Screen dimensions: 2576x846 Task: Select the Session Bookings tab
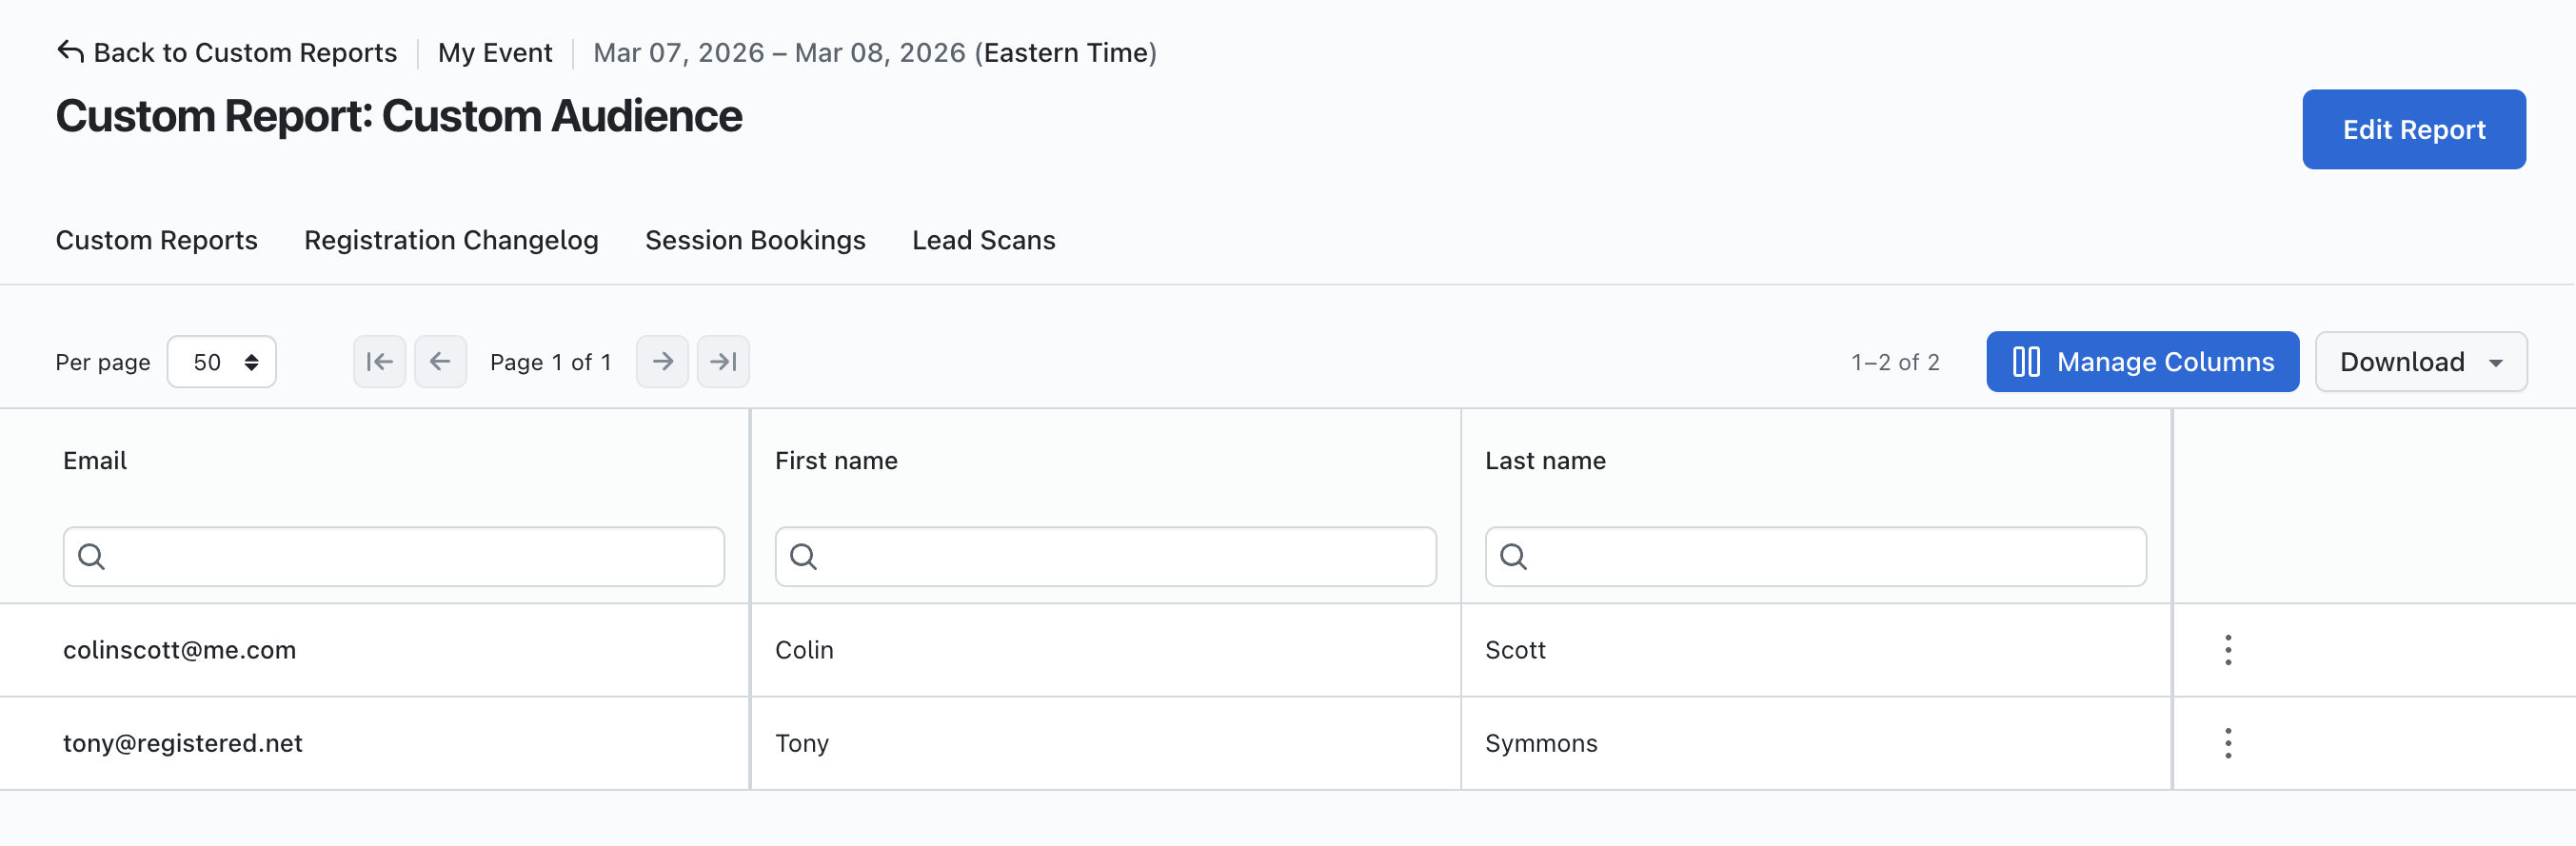(x=754, y=240)
